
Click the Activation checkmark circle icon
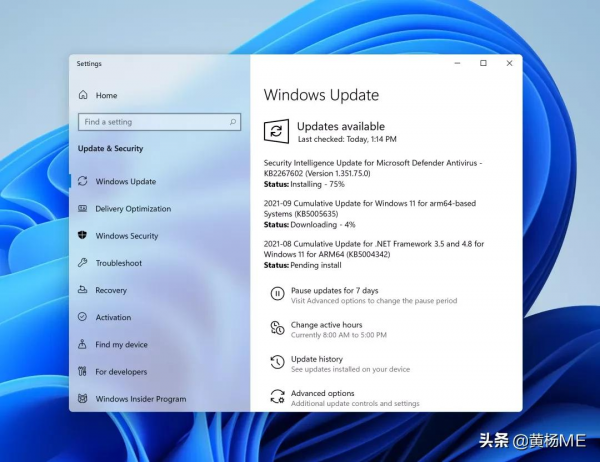82,317
